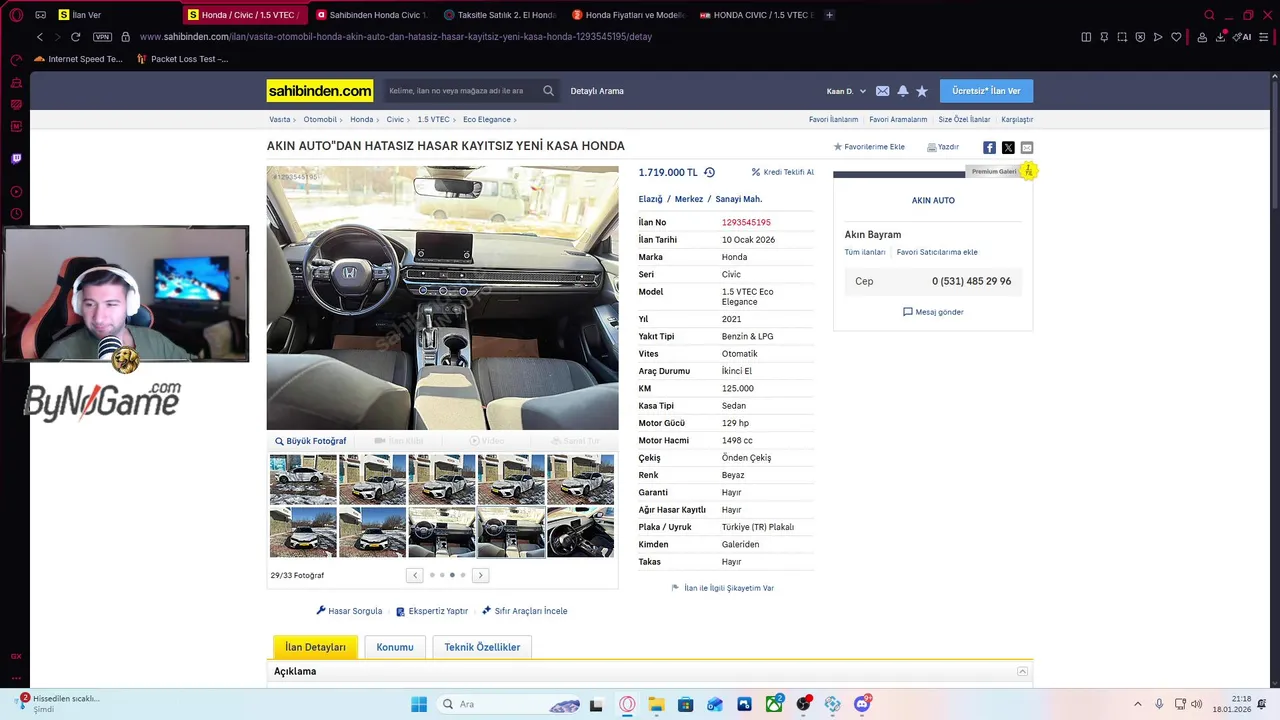
Task: Open the messages envelope icon in header
Action: (x=882, y=91)
